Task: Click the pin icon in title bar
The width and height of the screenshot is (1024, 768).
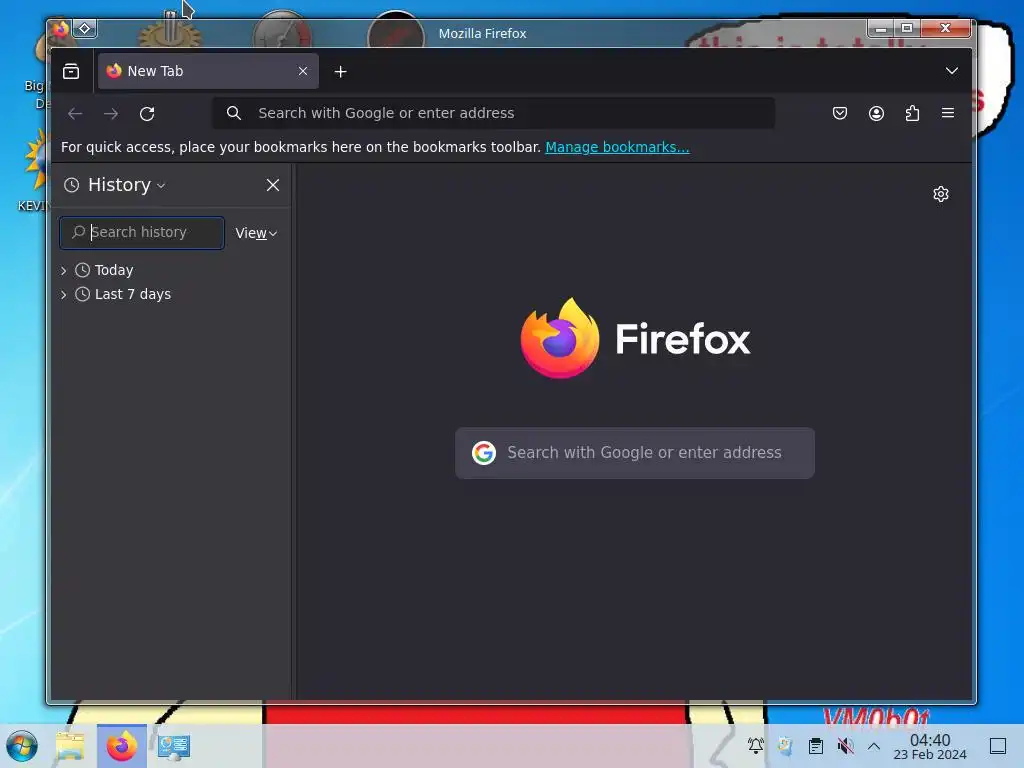Action: [x=85, y=29]
